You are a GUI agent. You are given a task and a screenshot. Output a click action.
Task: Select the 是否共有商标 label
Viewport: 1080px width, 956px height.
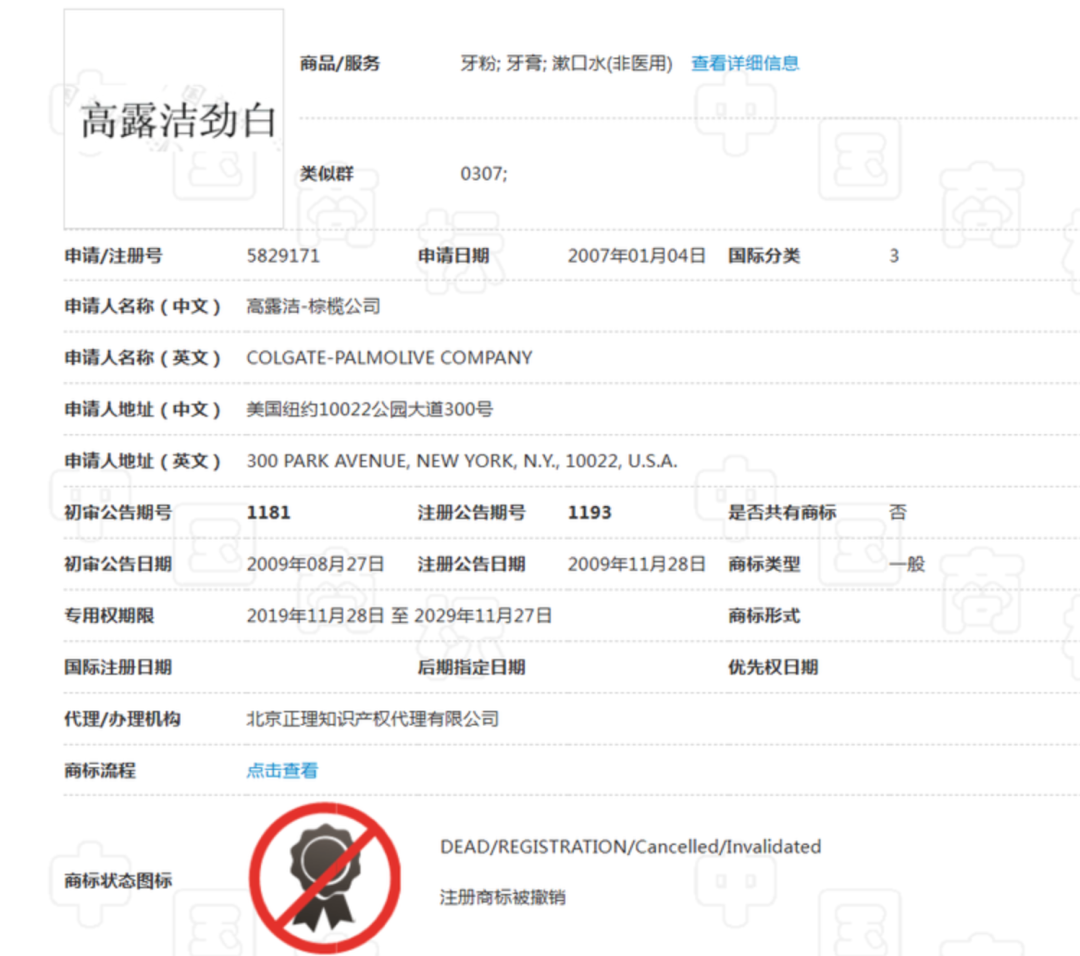point(782,512)
